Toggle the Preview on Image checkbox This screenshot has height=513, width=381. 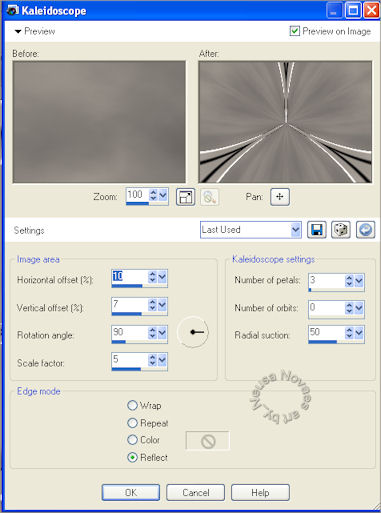[x=295, y=31]
